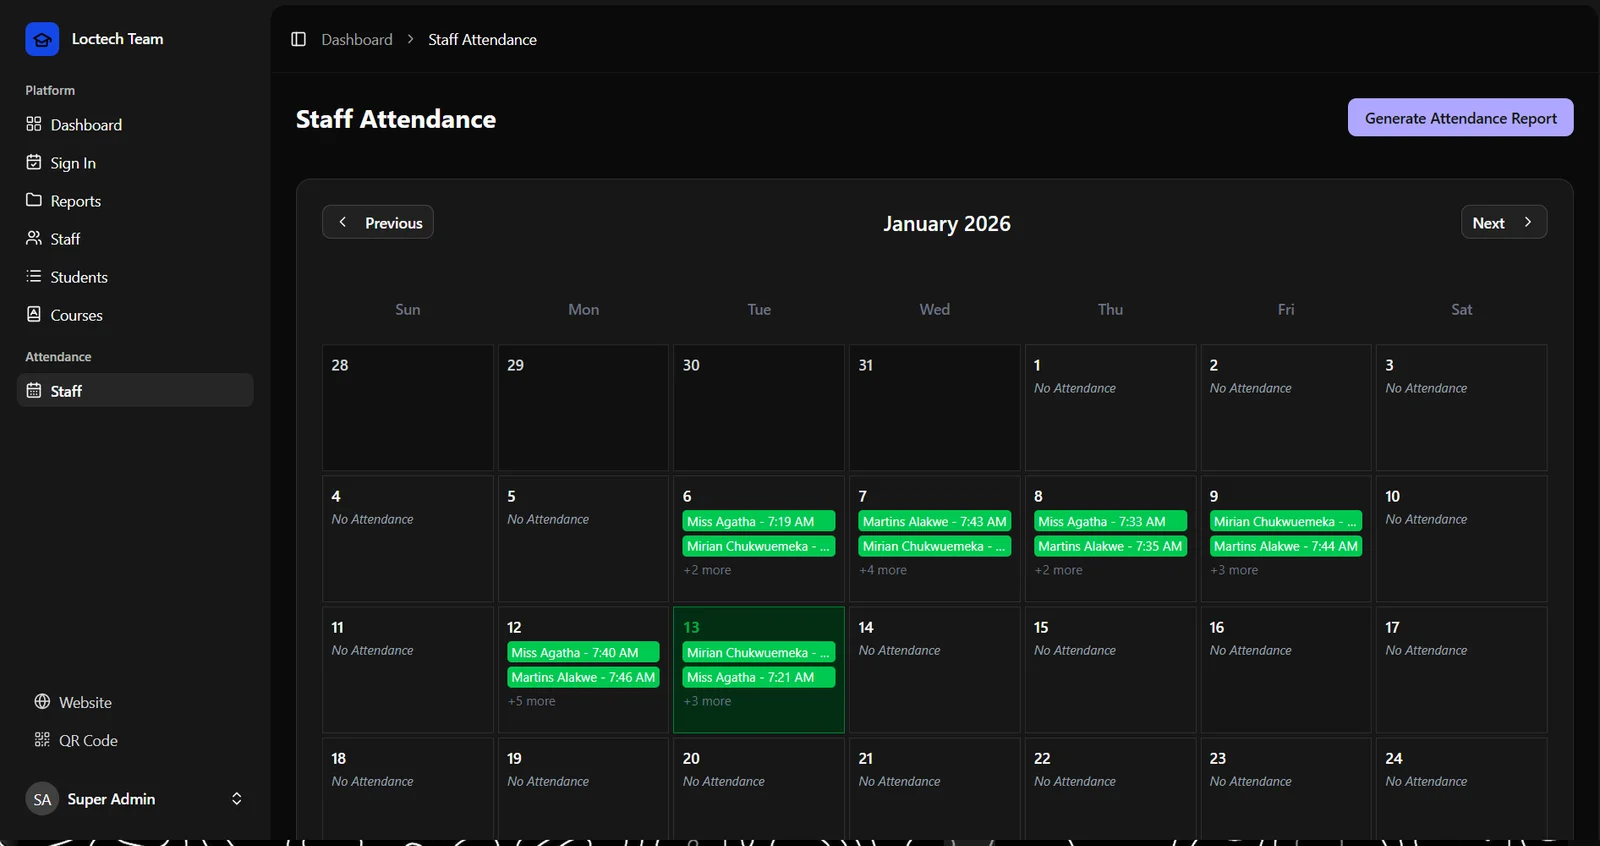Click Generate Attendance Report button
Screen dimensions: 1600x846
[1460, 117]
